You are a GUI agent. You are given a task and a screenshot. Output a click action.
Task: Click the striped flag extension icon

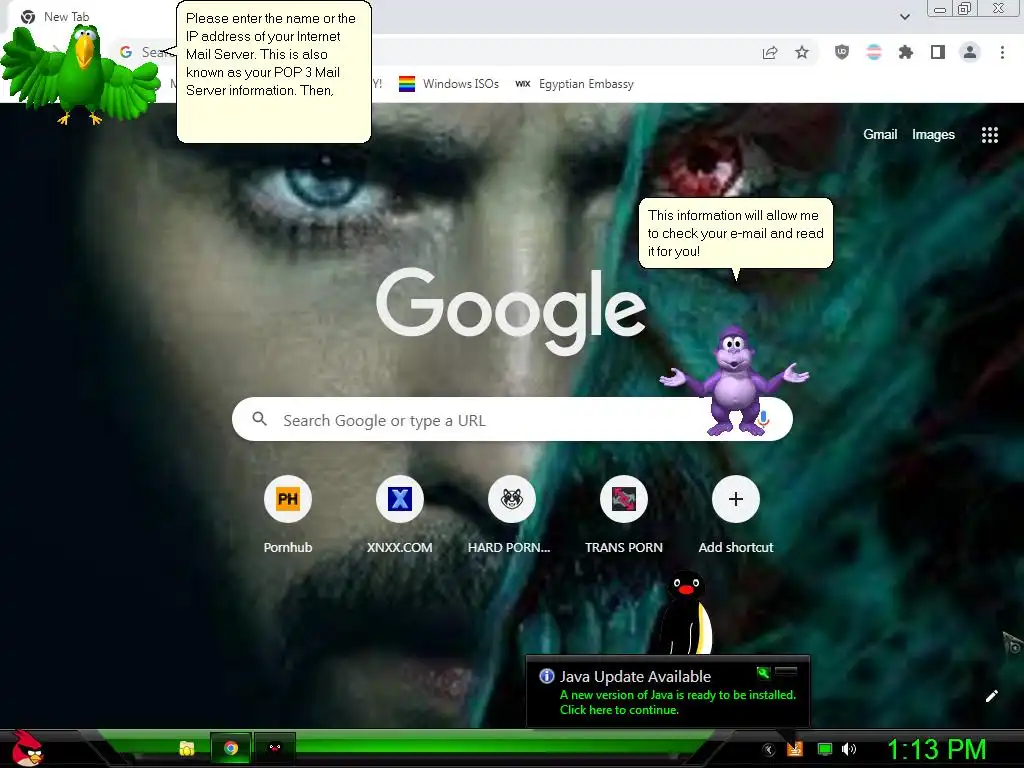(874, 52)
